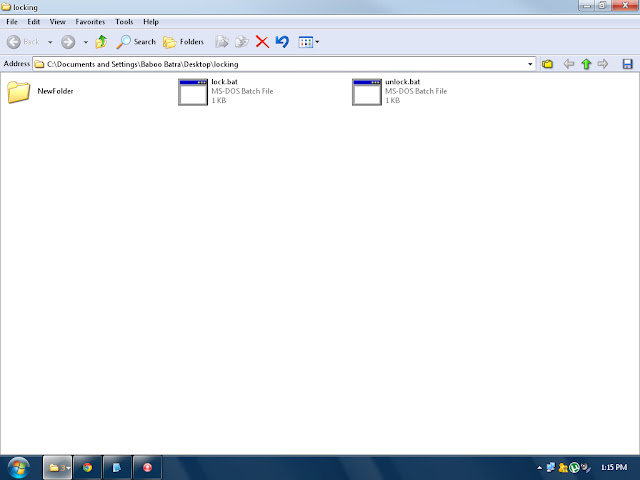Select the unlock.bat file icon

(367, 92)
